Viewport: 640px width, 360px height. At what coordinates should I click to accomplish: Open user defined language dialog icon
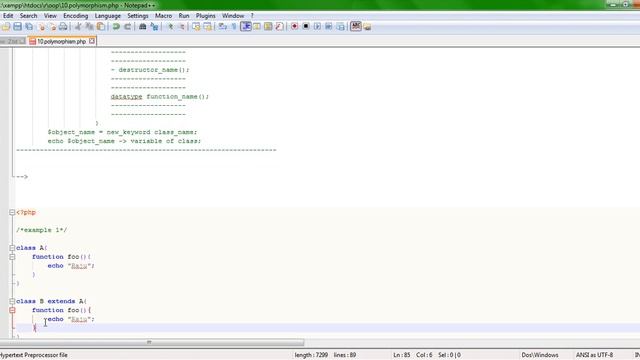click(257, 27)
